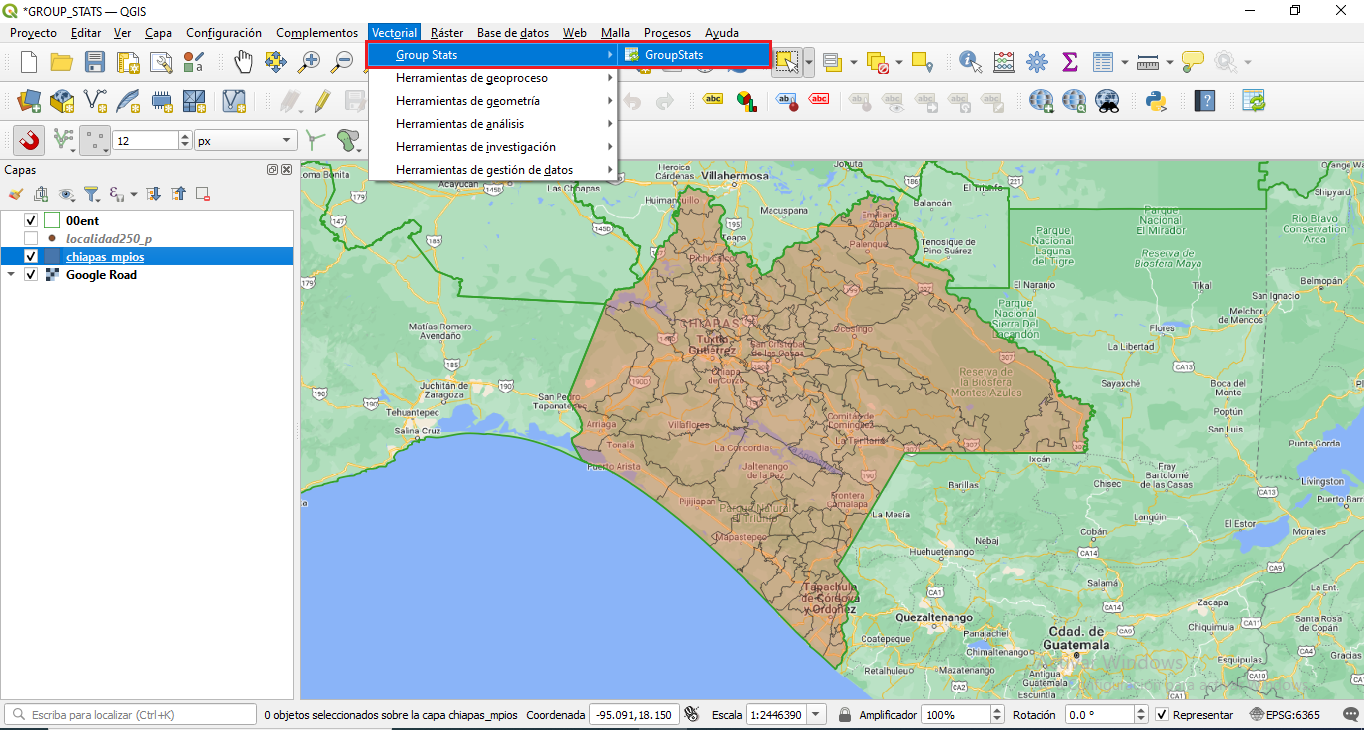This screenshot has height=730, width=1364.
Task: Enable the localidad250_p layer checkbox
Action: (31, 238)
